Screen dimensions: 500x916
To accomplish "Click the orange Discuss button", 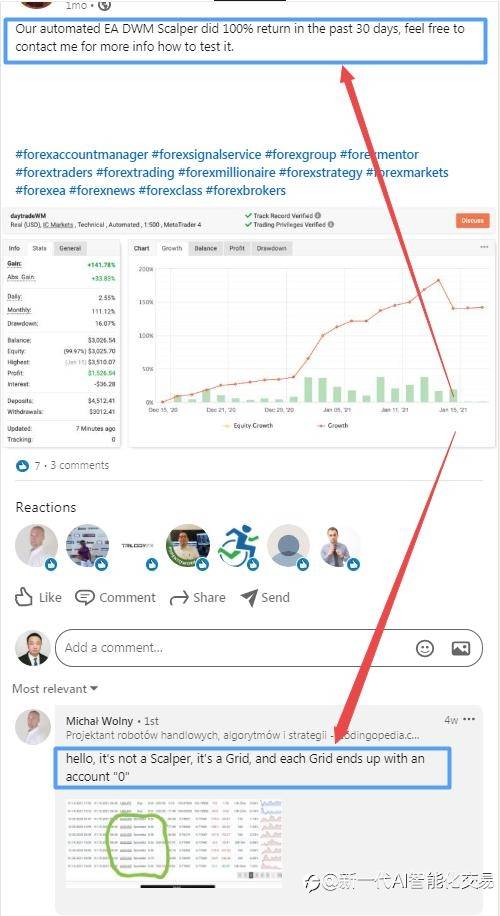I will click(473, 220).
